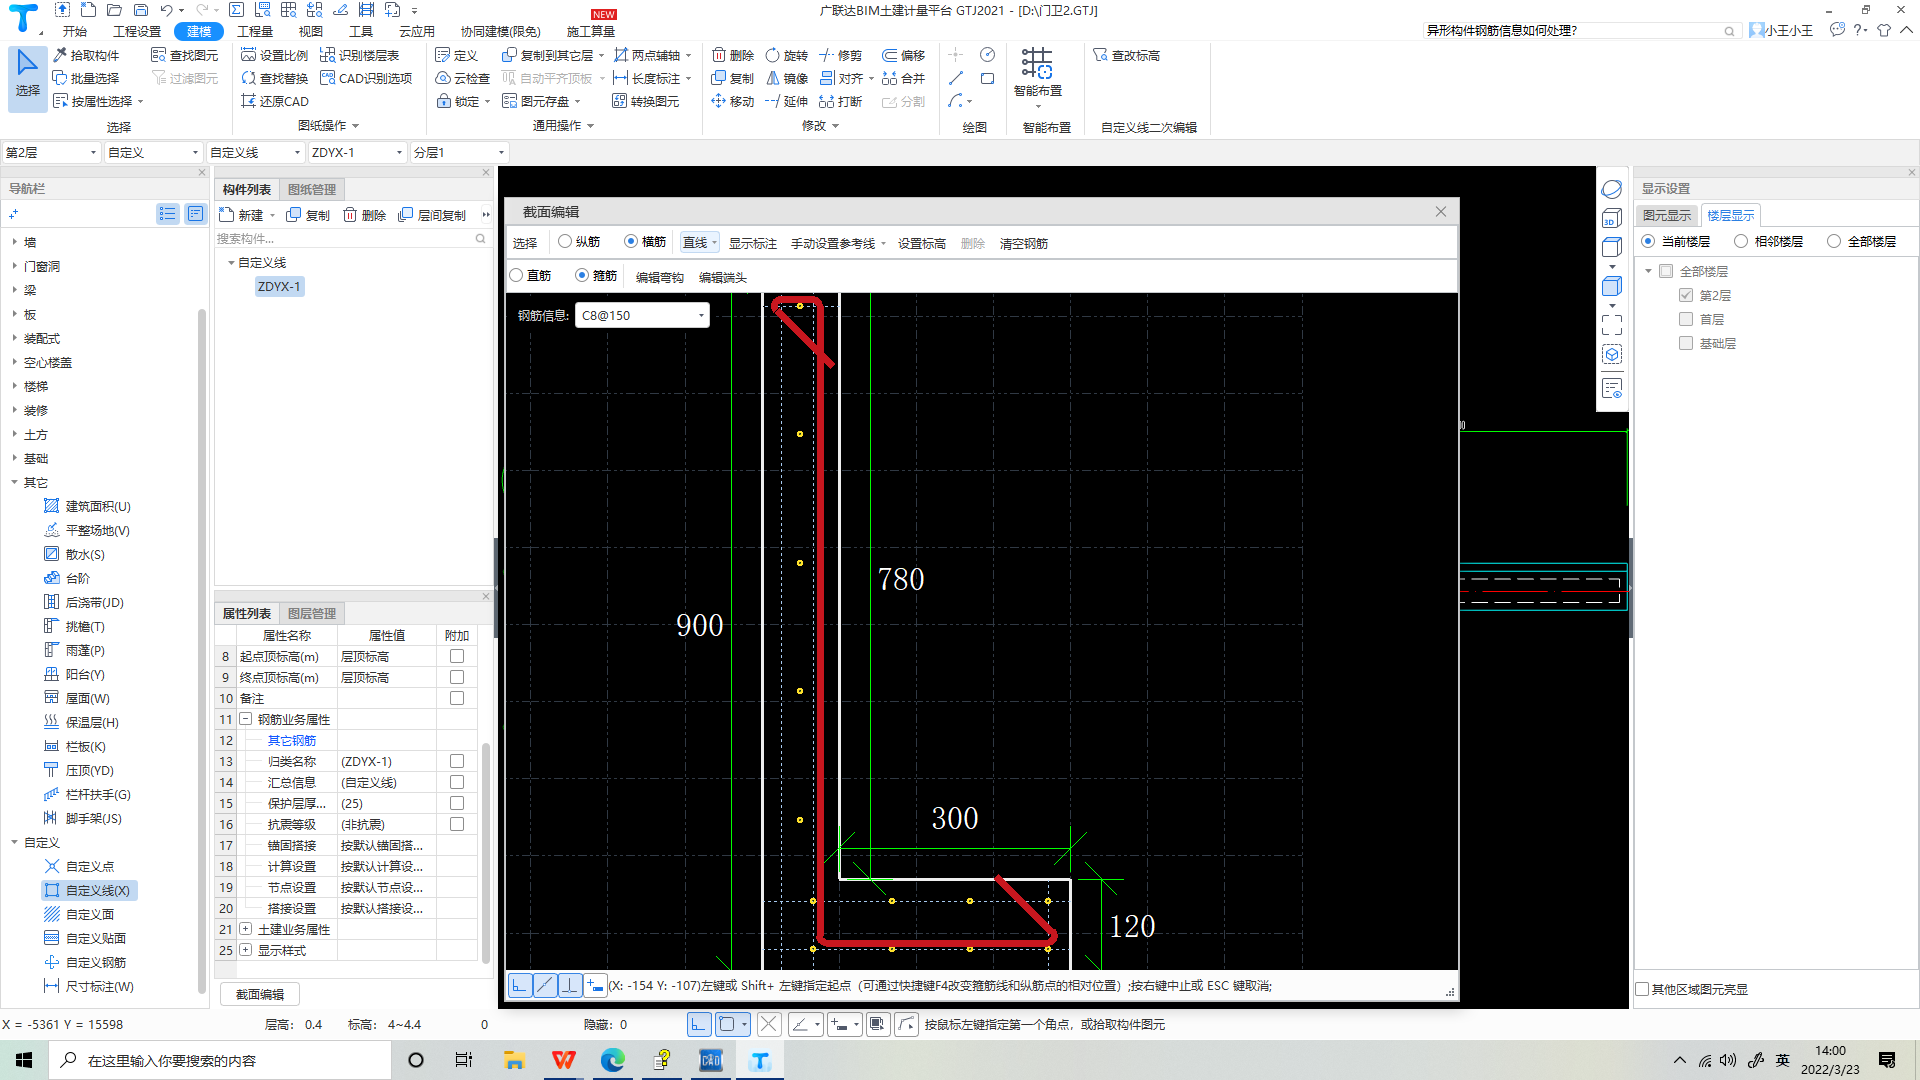Click the 云检查 tool icon
Screen dimensions: 1920x1080
pos(443,78)
